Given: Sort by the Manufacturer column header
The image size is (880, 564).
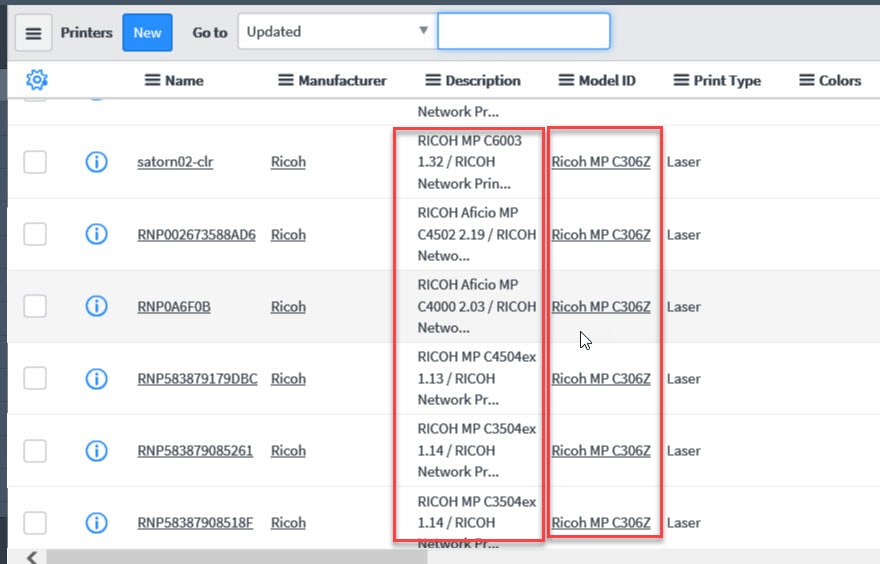Looking at the screenshot, I should [x=342, y=81].
